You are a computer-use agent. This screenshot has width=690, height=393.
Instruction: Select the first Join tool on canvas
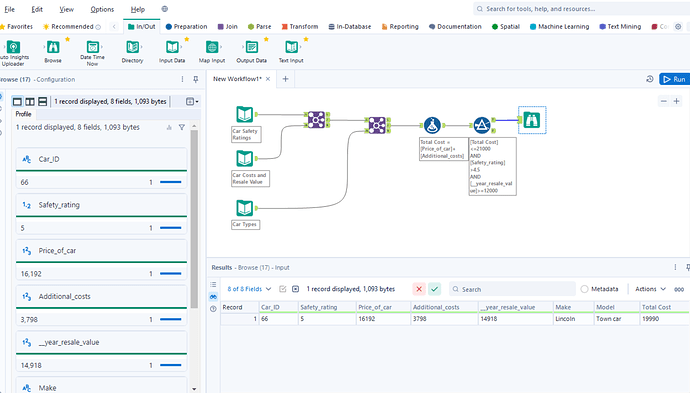[x=316, y=120]
